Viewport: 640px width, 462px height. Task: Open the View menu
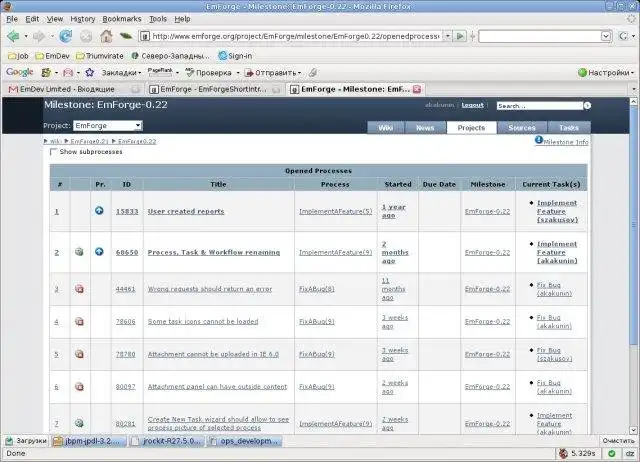(x=55, y=19)
